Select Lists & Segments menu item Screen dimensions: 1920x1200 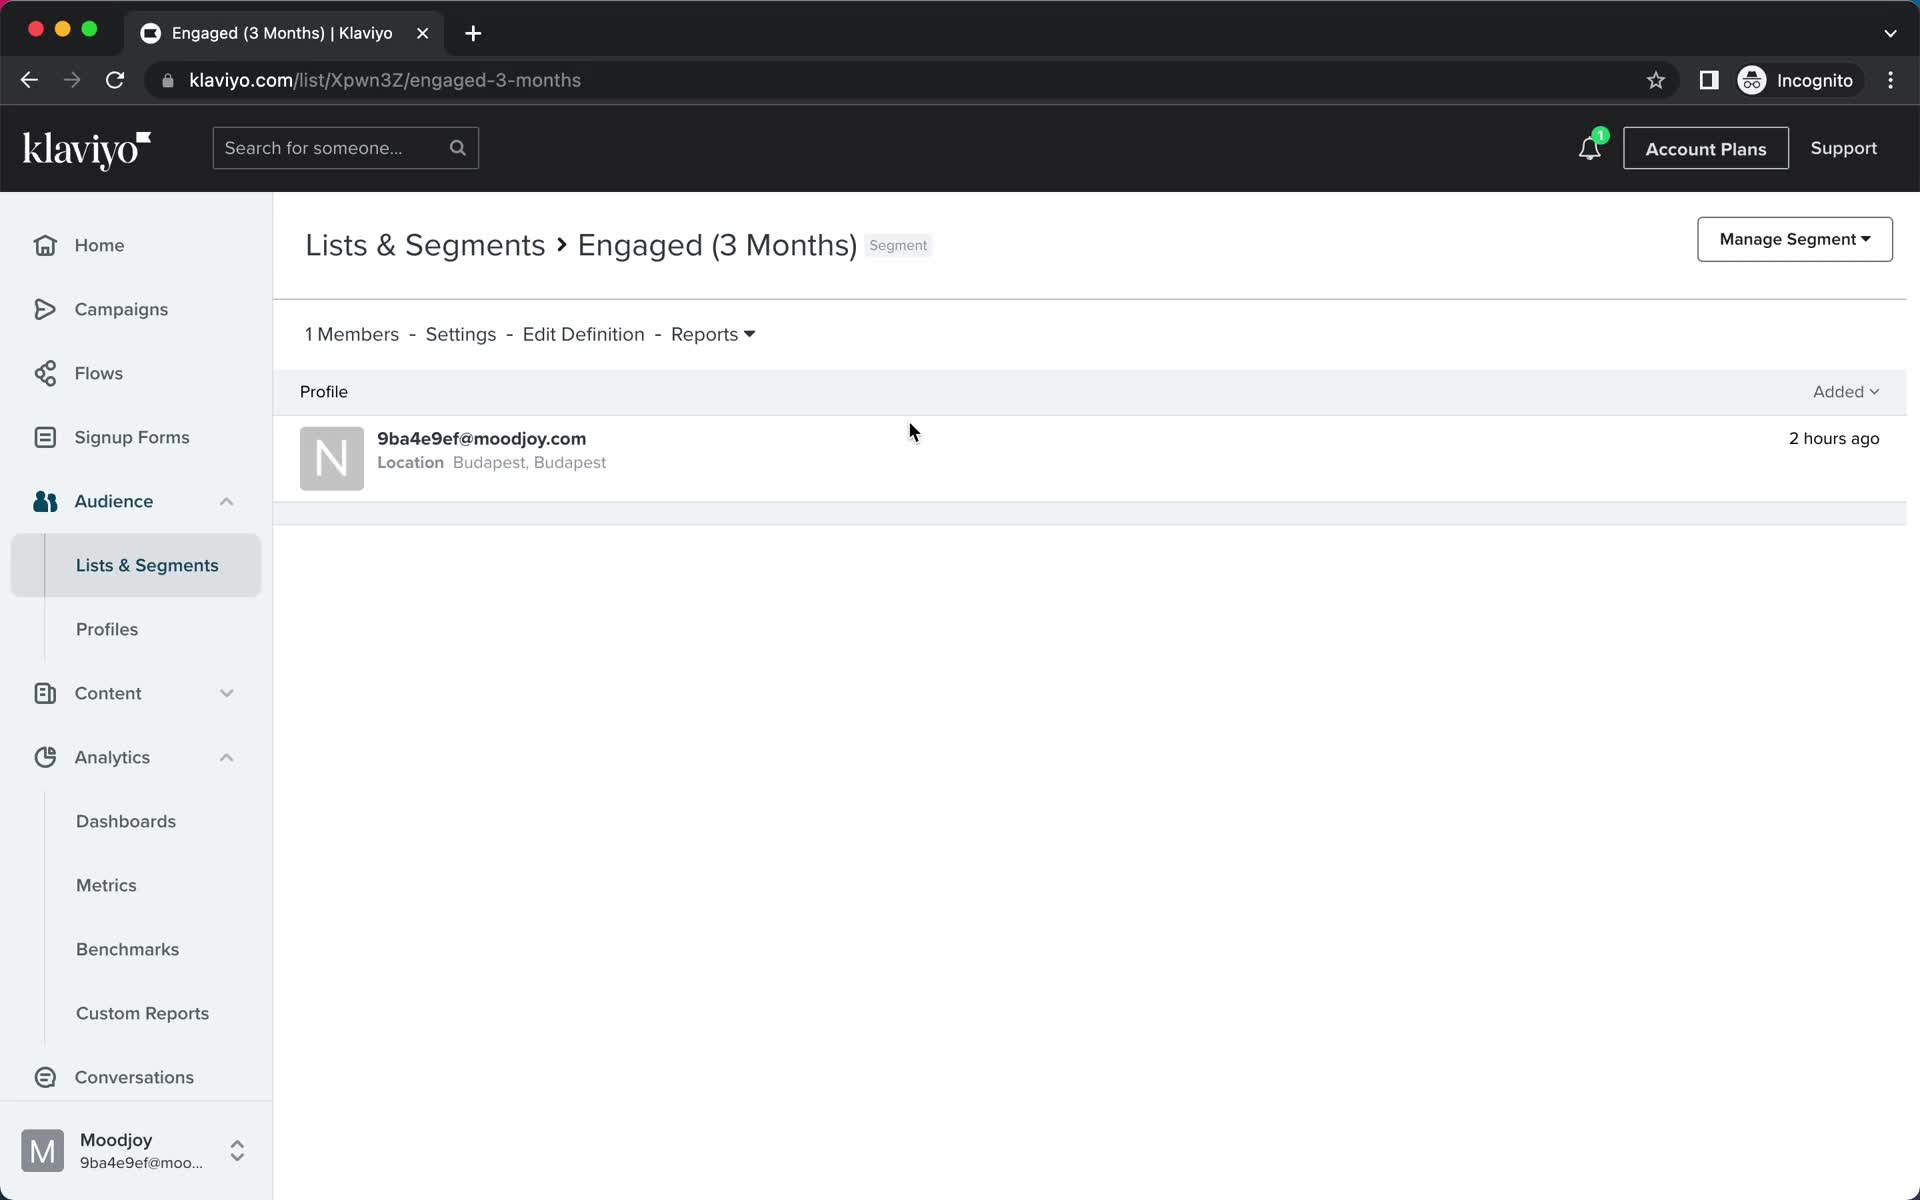click(147, 564)
